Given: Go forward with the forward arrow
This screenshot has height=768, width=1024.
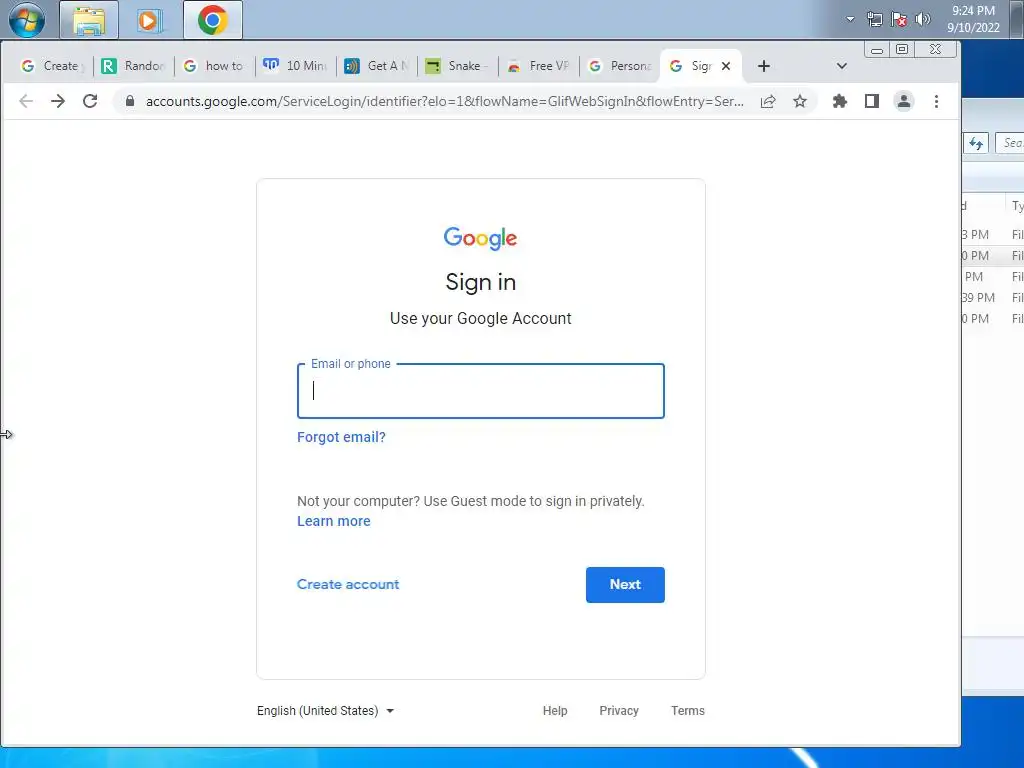Looking at the screenshot, I should 58,101.
